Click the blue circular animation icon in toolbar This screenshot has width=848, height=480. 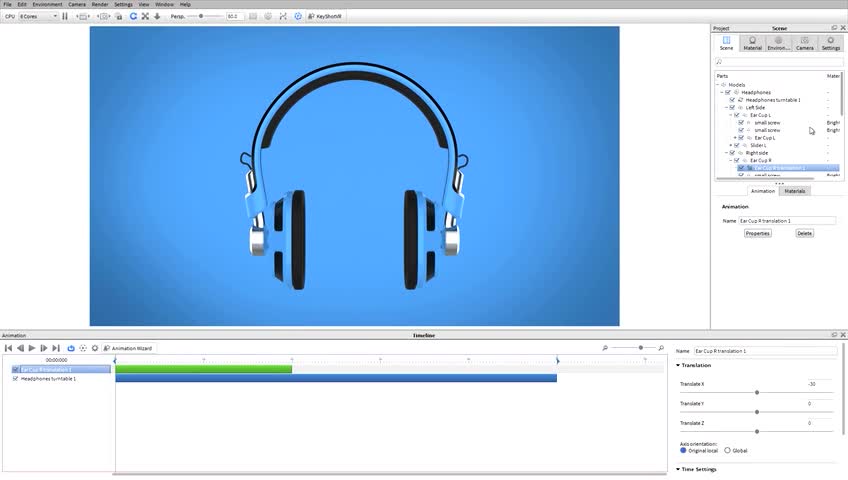point(298,16)
